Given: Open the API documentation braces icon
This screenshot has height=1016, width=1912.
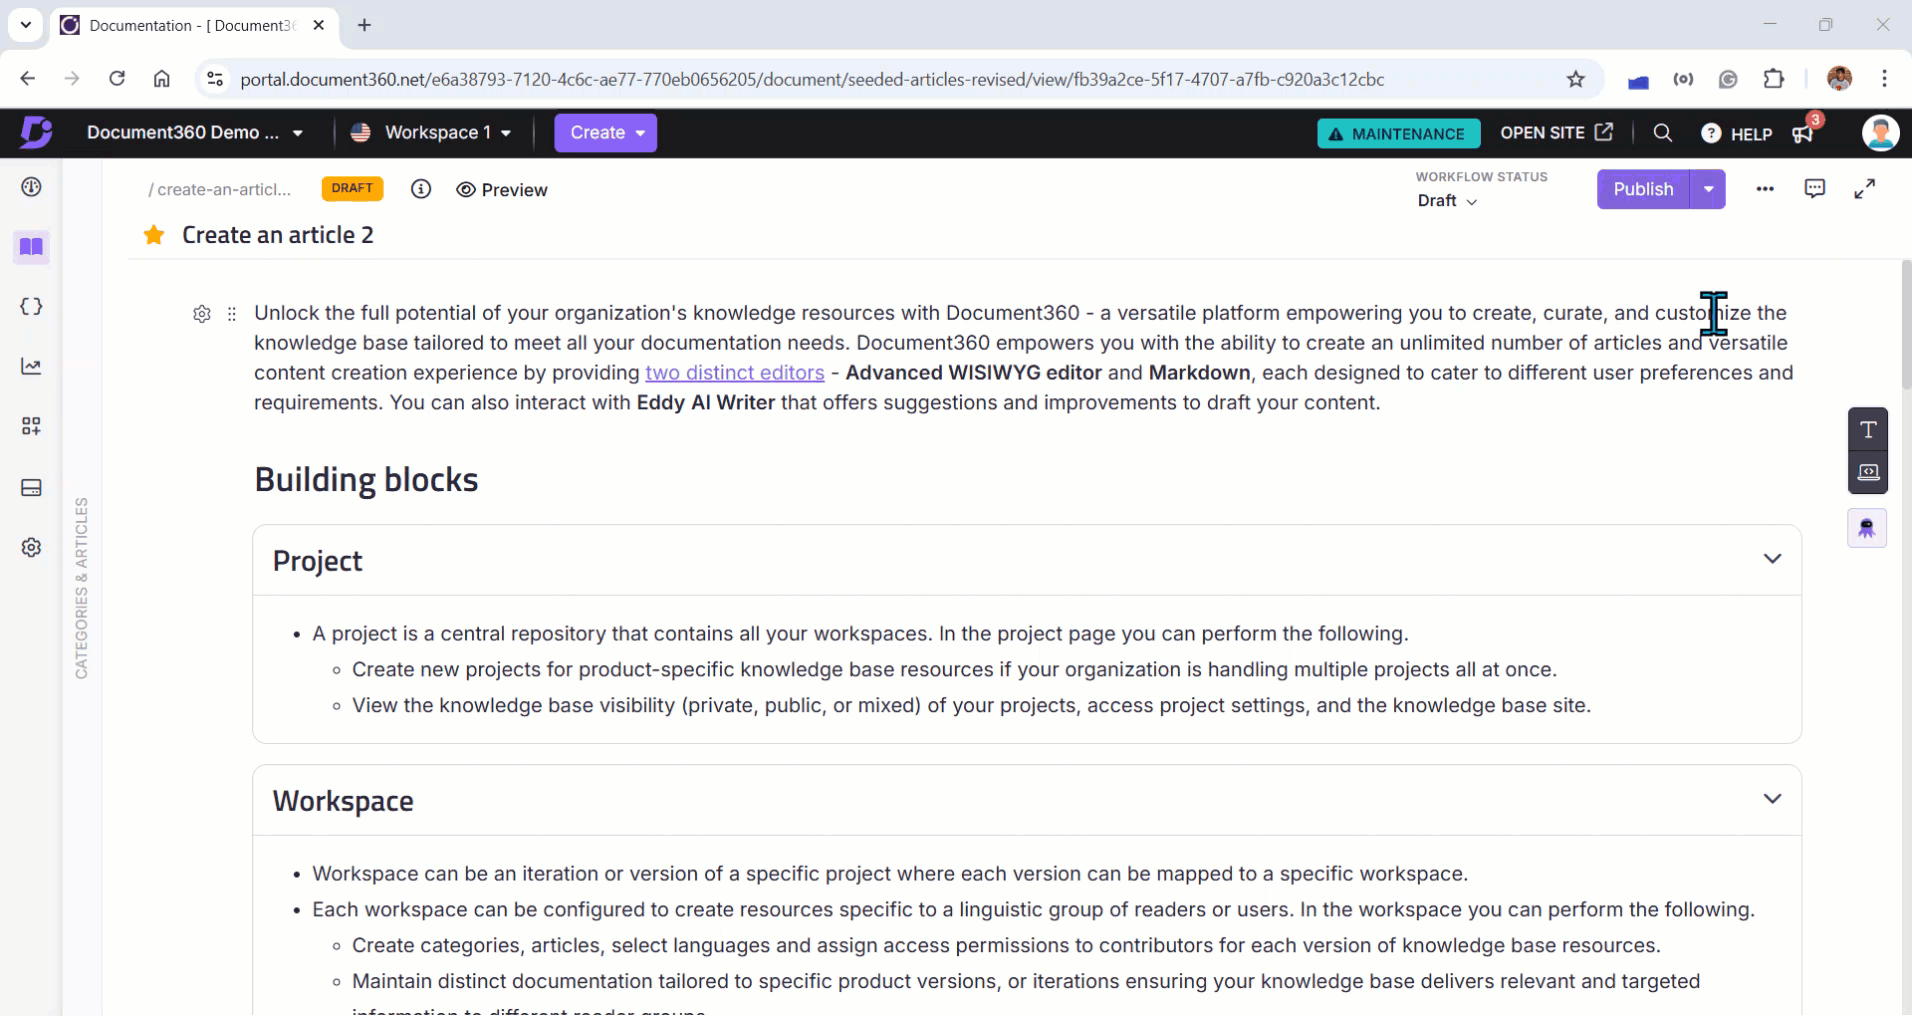Looking at the screenshot, I should pos(31,306).
